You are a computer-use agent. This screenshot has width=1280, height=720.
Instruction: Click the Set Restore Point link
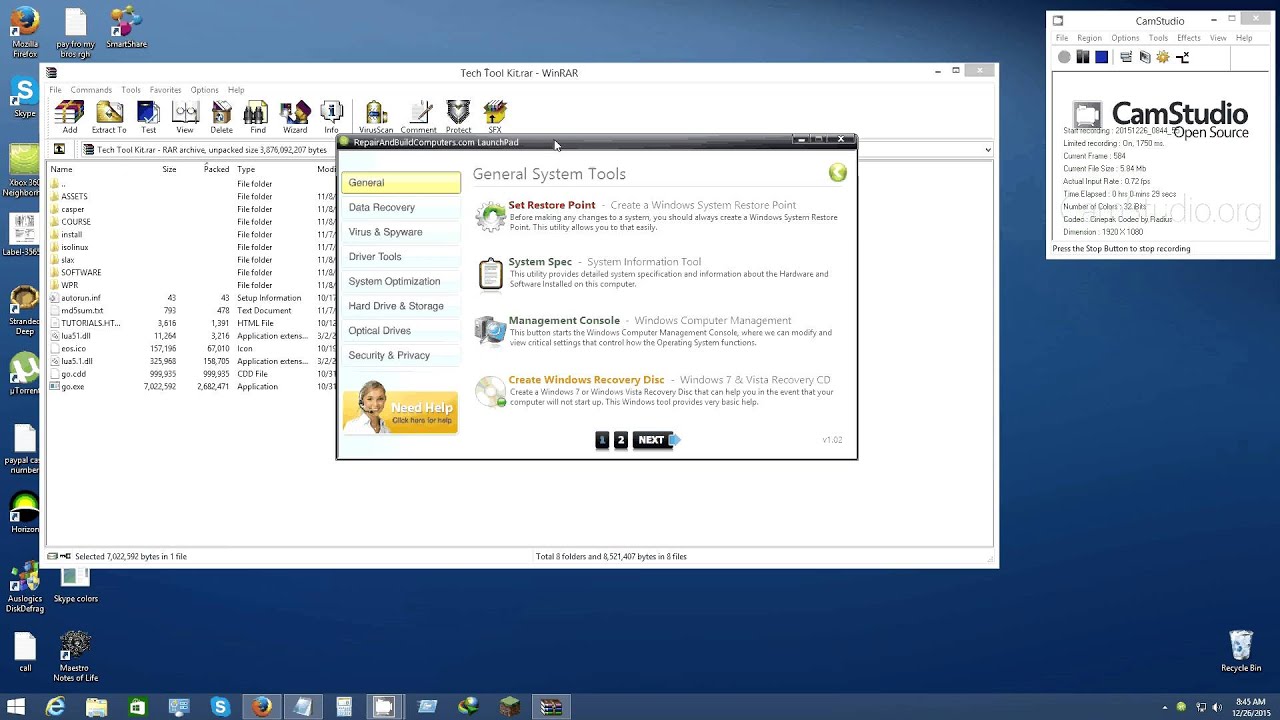click(551, 205)
